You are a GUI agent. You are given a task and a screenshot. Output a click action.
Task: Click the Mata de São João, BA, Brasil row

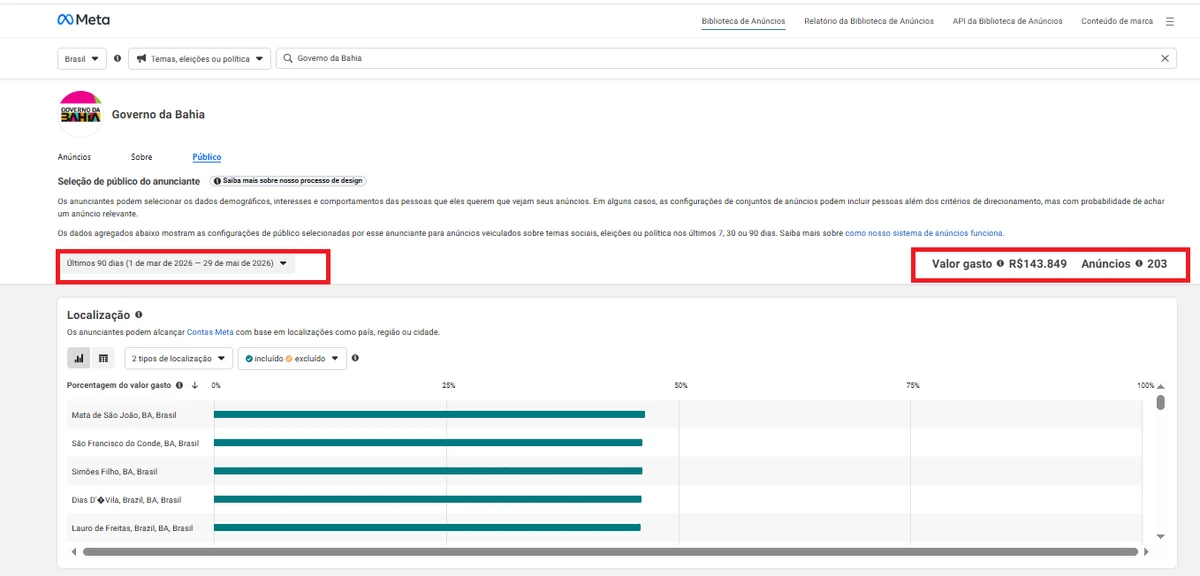[605, 414]
